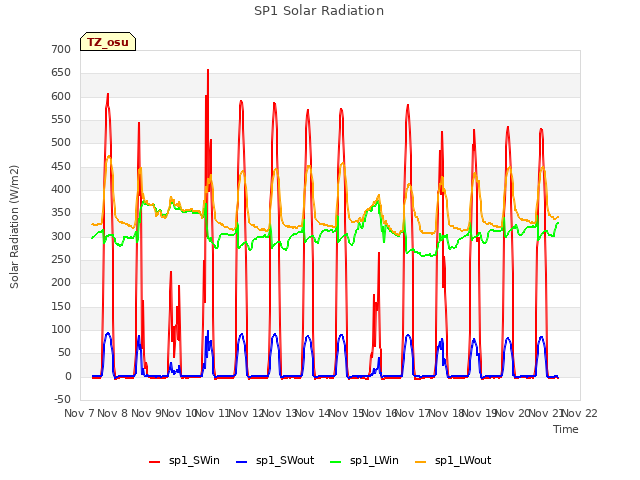Screen dimensions: 640x480
Task: Click the chart title SP1 Solar Radiation
Action: pyautogui.click(x=319, y=11)
